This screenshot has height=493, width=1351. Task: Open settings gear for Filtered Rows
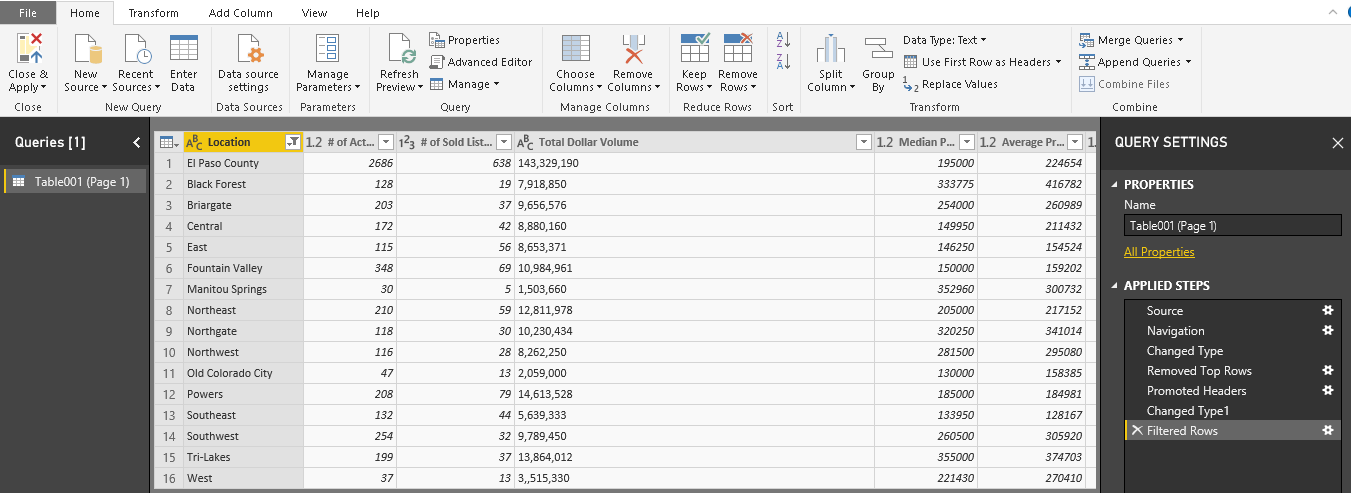click(x=1328, y=431)
